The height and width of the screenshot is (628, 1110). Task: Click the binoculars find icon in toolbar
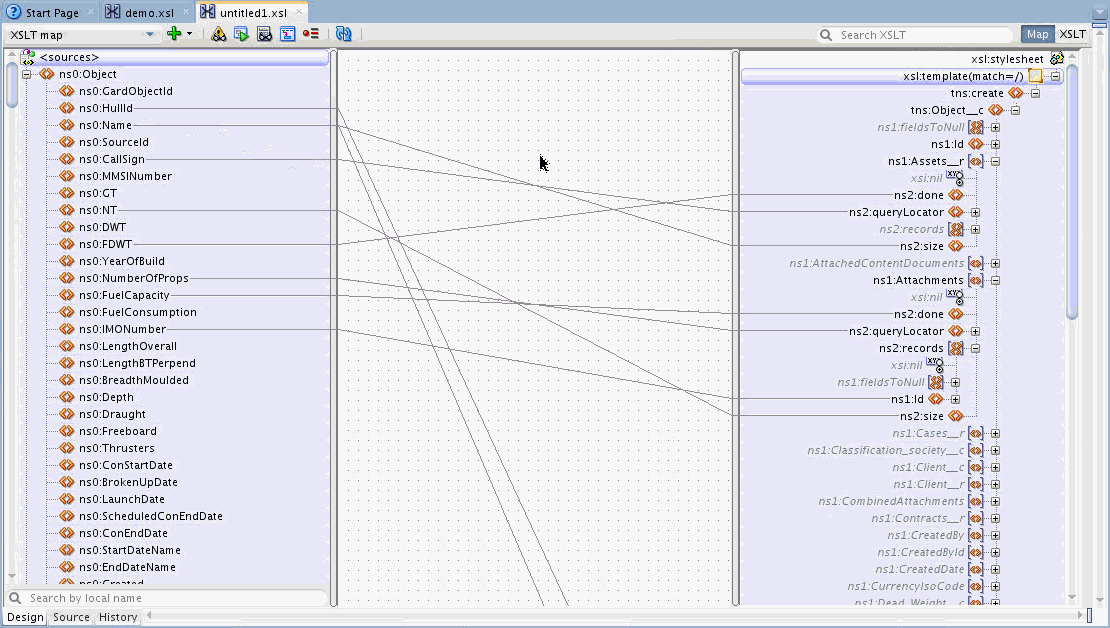[x=265, y=34]
